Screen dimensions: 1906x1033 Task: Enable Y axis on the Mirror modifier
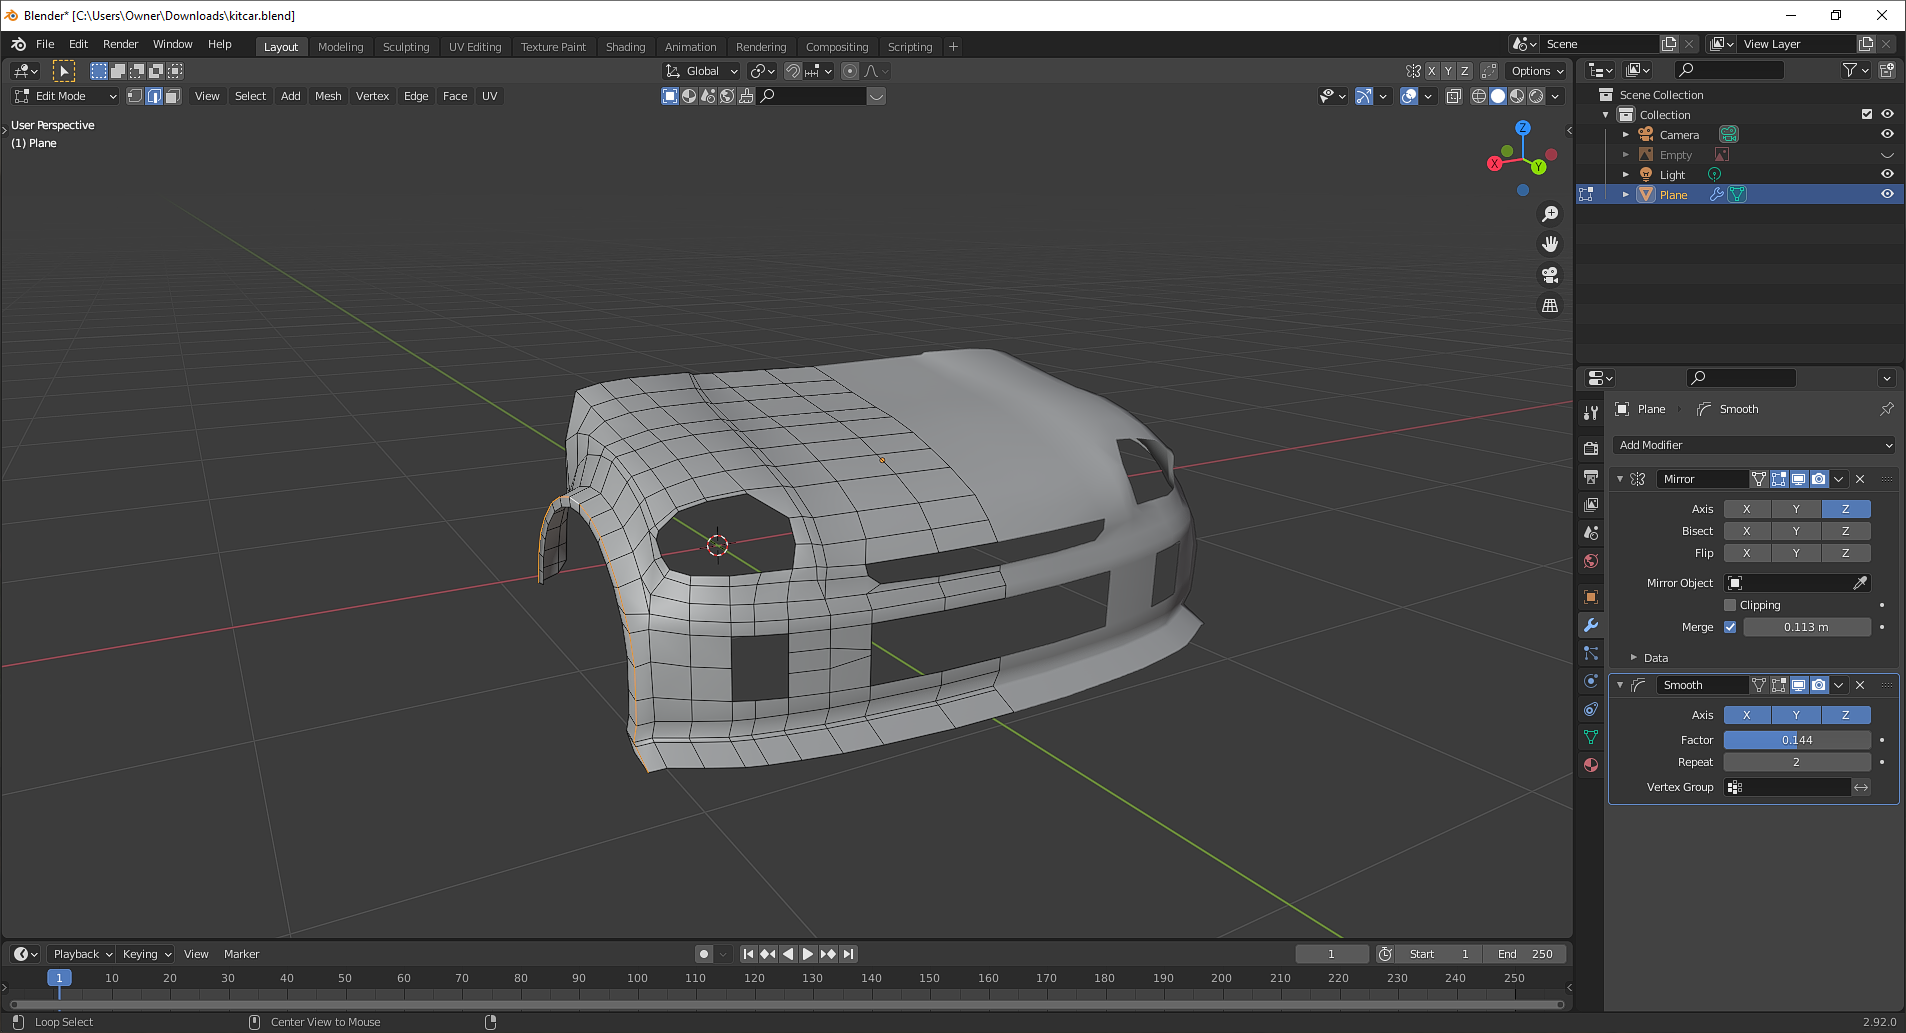click(1796, 509)
